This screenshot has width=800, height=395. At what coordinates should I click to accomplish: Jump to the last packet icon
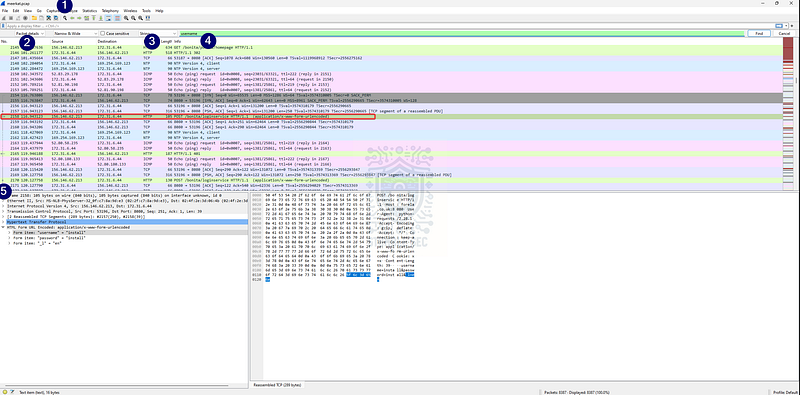coord(101,18)
